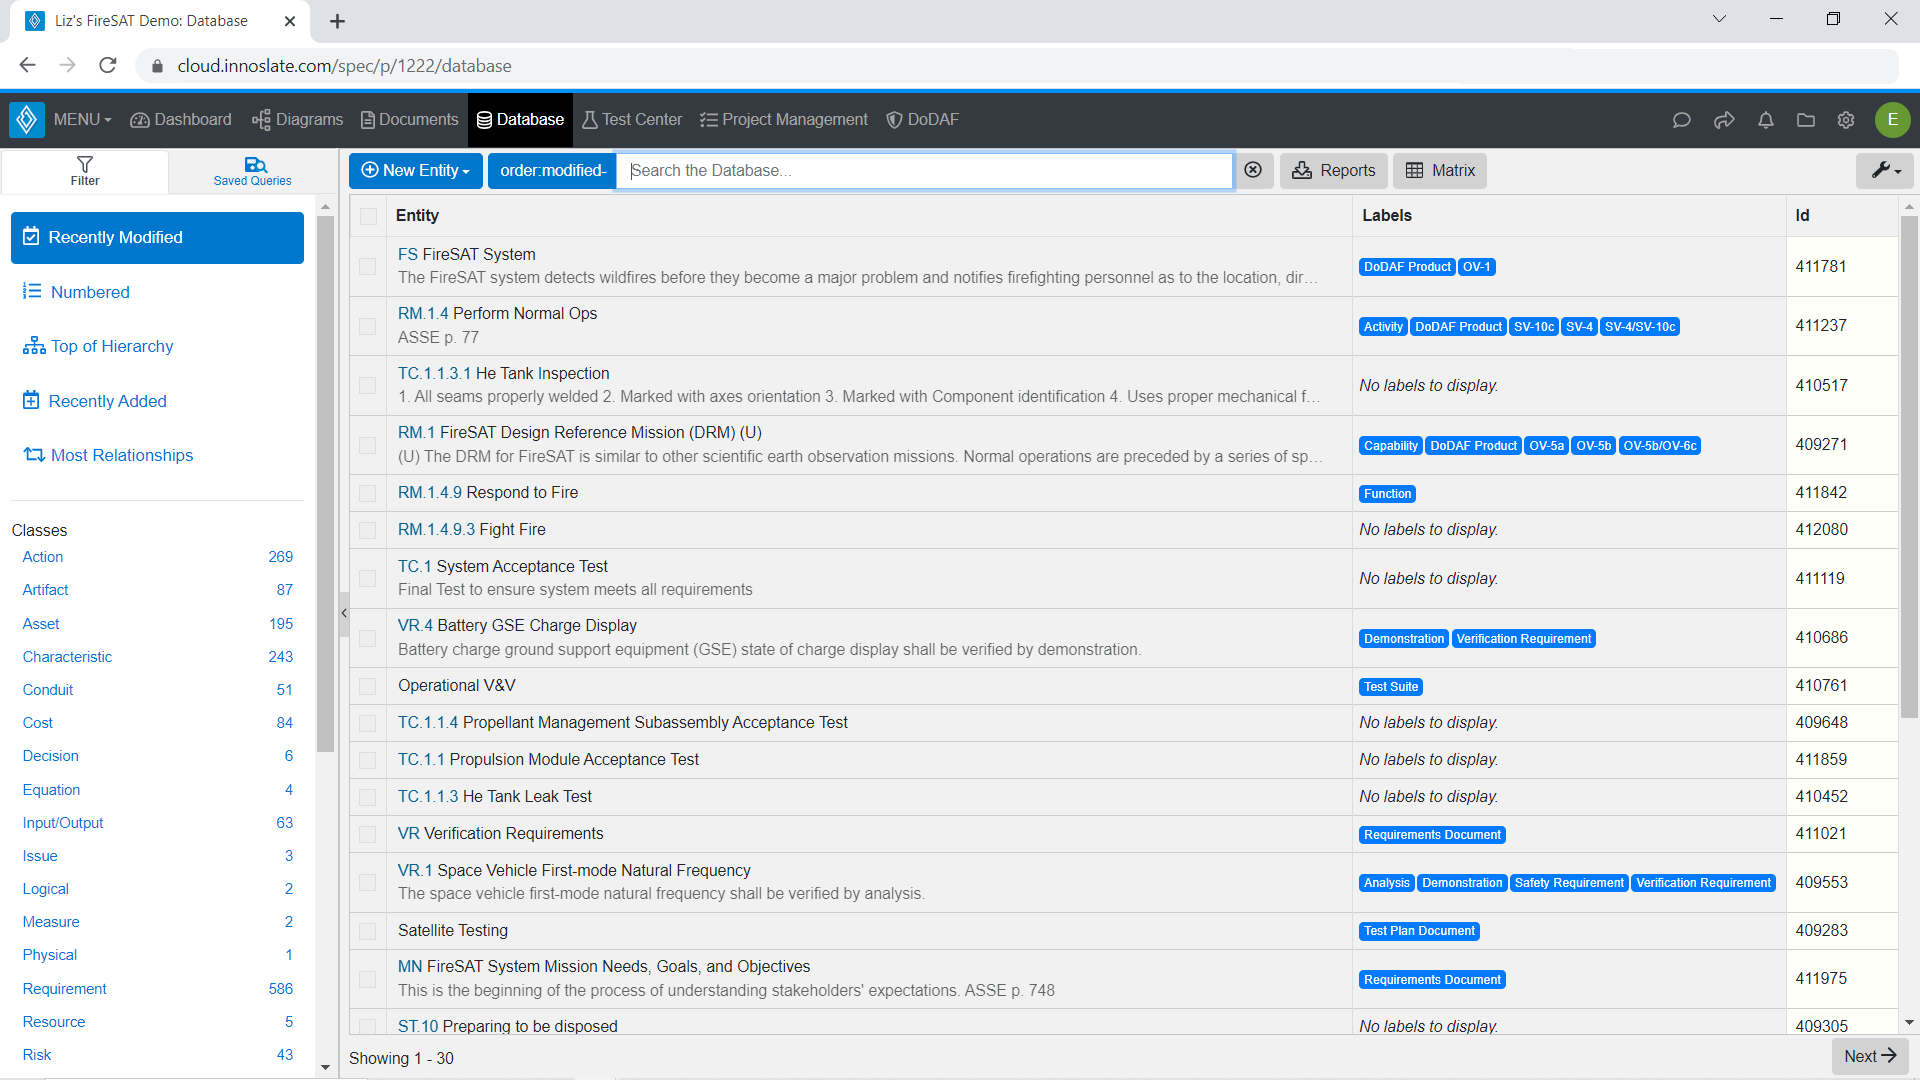This screenshot has width=1920, height=1080.
Task: Check the TC.1.1.3.1 He Tank Inspection checkbox
Action: point(368,386)
